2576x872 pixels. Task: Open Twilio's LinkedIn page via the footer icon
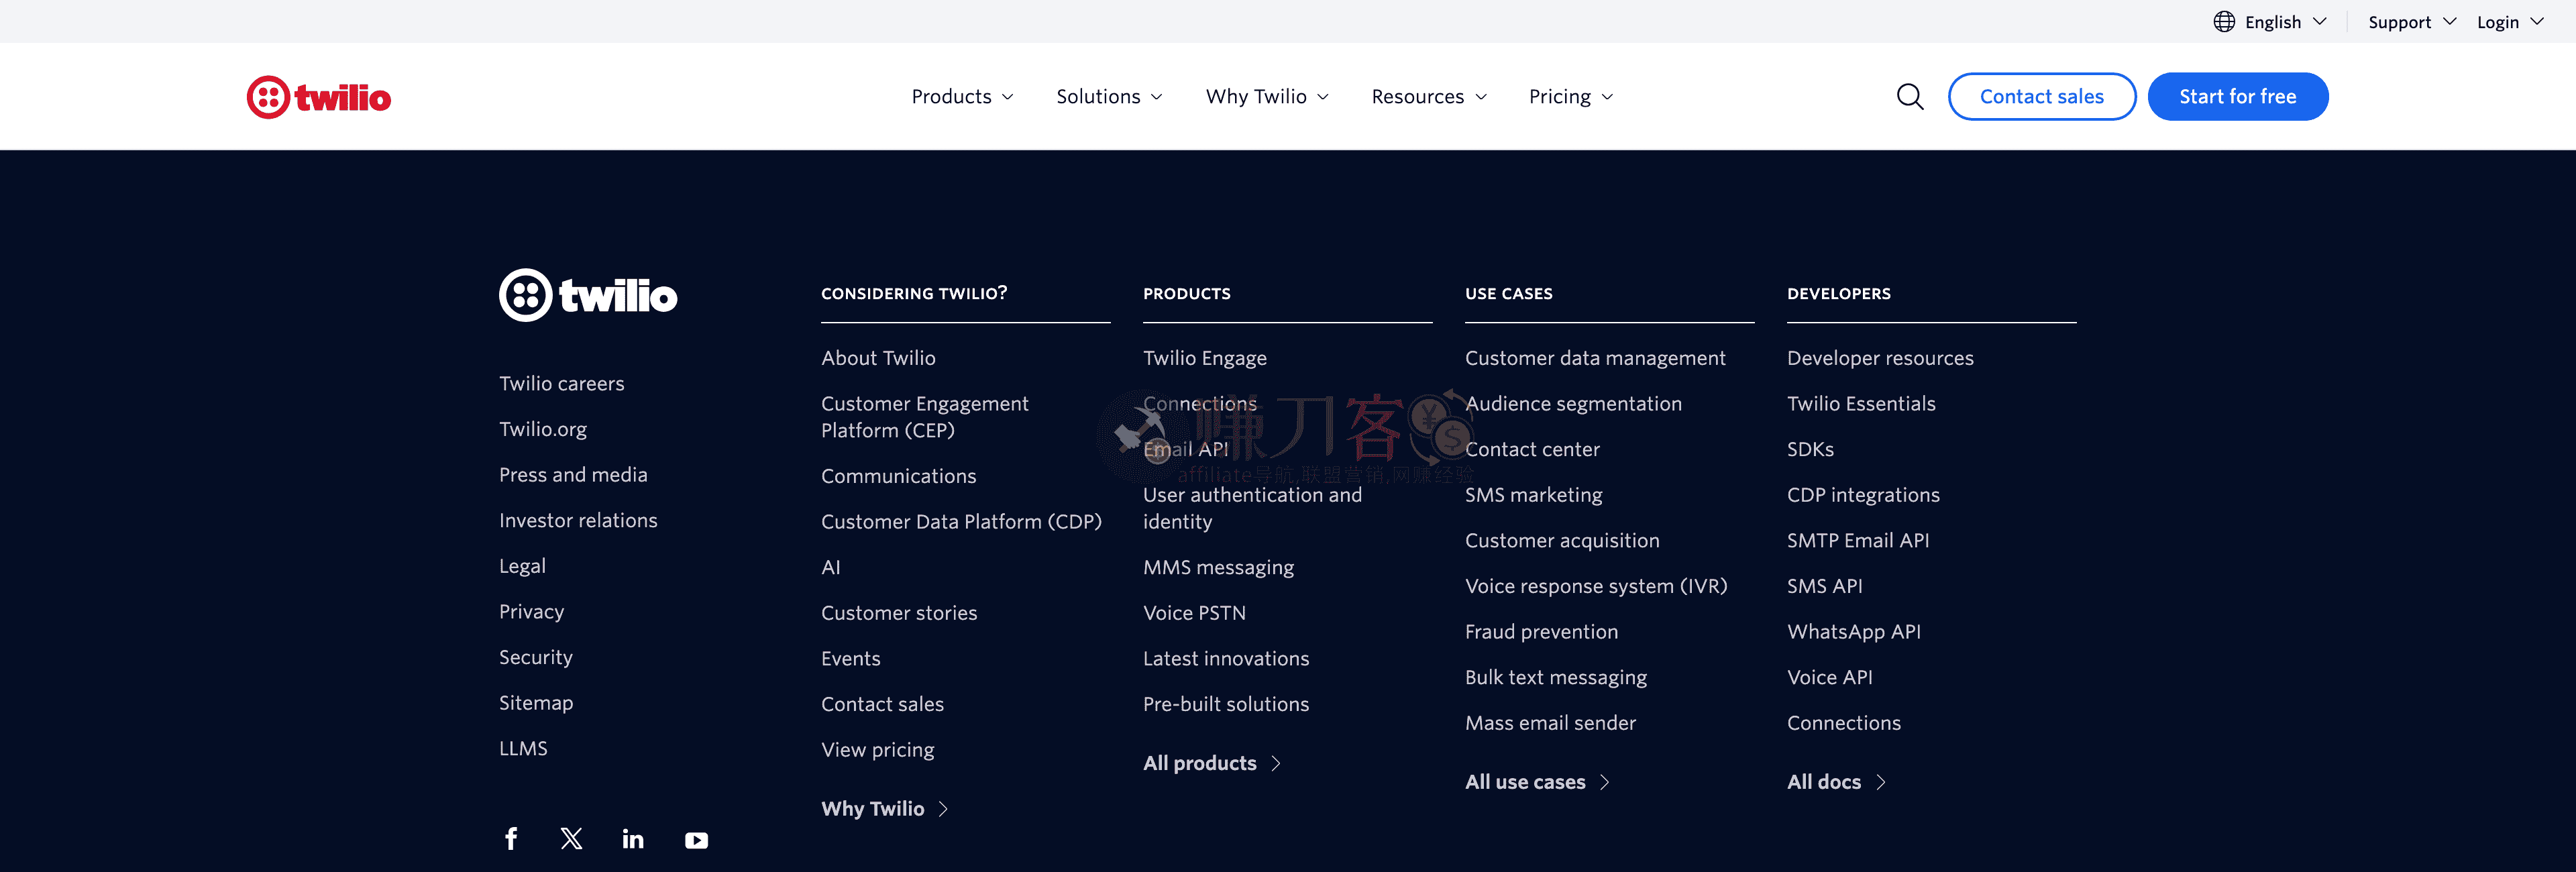633,839
